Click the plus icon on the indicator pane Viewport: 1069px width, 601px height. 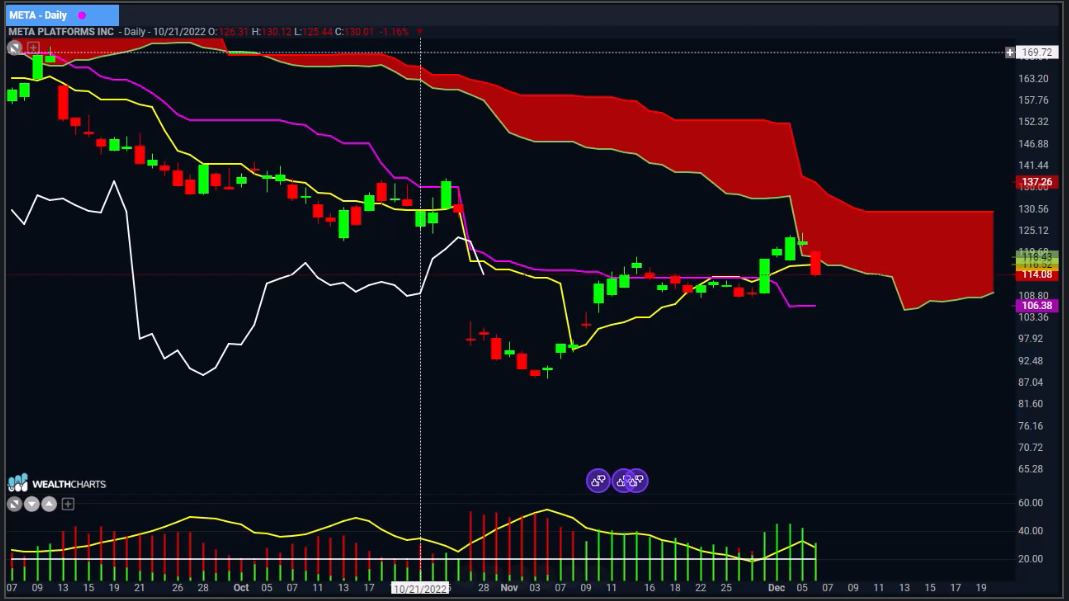pos(67,504)
